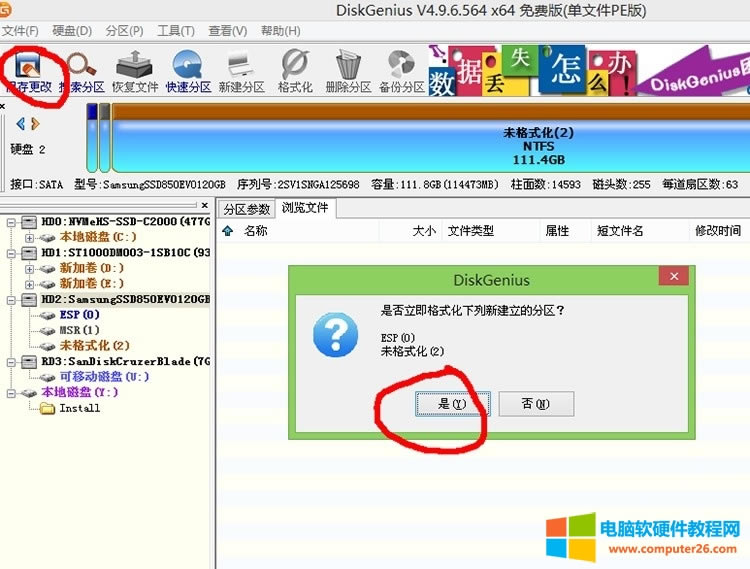The width and height of the screenshot is (750, 569).
Task: Go to previous disk with left arrow
Action: click(x=22, y=124)
